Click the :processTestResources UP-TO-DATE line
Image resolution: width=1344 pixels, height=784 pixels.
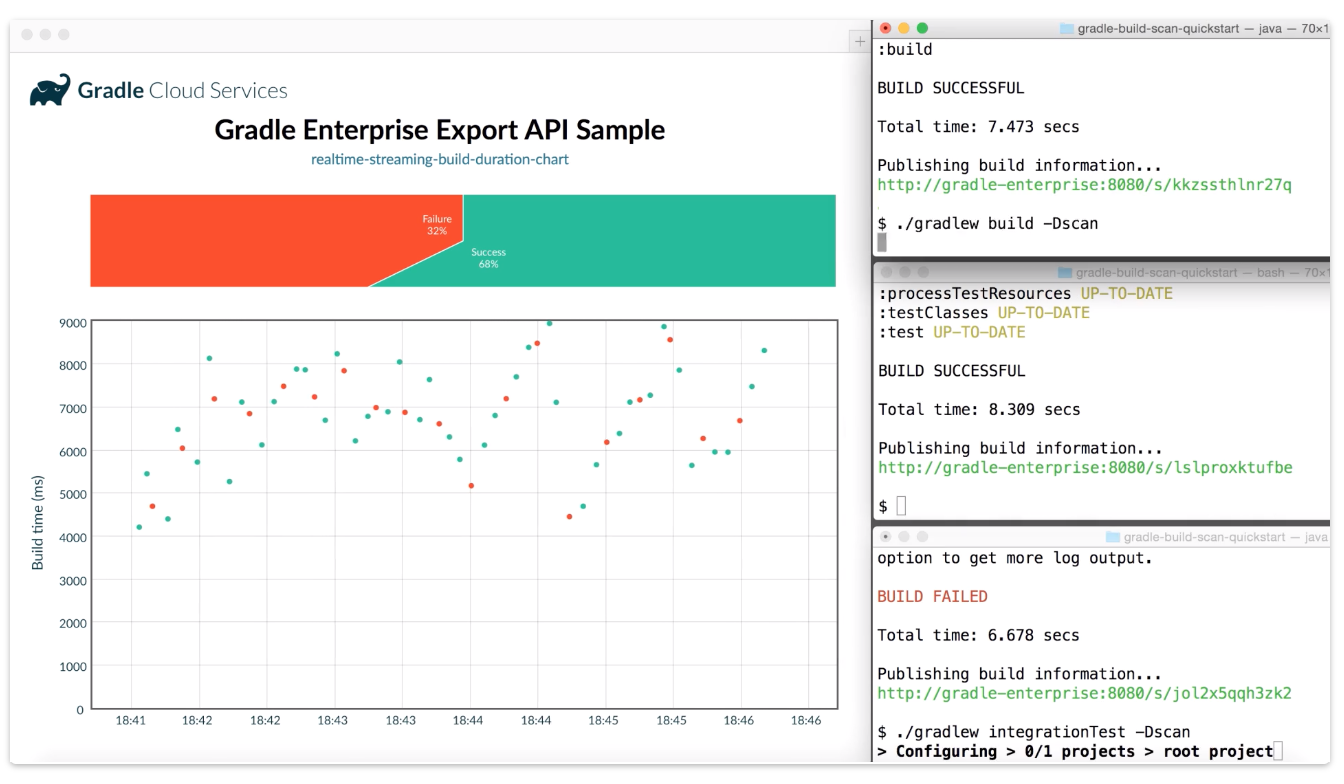coord(1025,294)
